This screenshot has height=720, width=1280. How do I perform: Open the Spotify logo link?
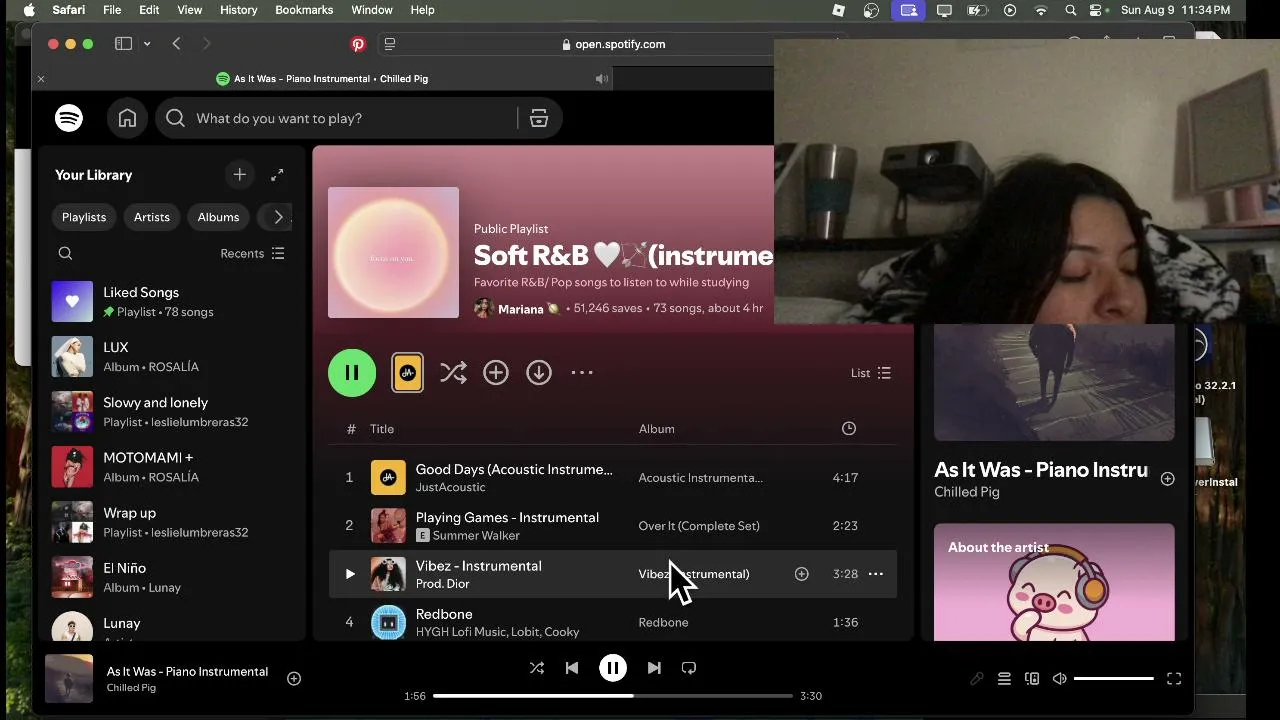pyautogui.click(x=69, y=118)
